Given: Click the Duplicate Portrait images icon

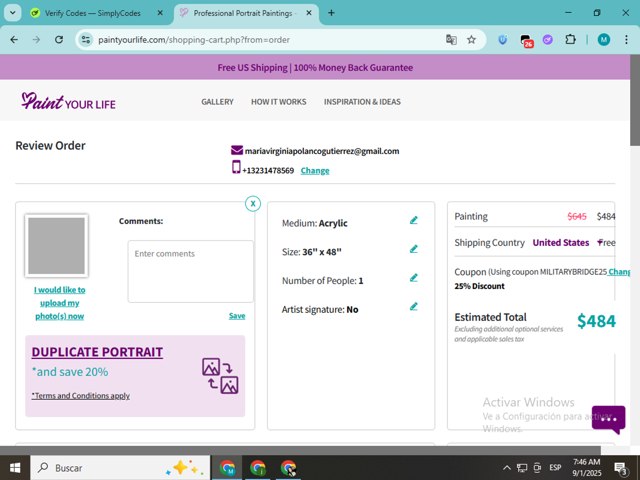Looking at the screenshot, I should pyautogui.click(x=220, y=376).
